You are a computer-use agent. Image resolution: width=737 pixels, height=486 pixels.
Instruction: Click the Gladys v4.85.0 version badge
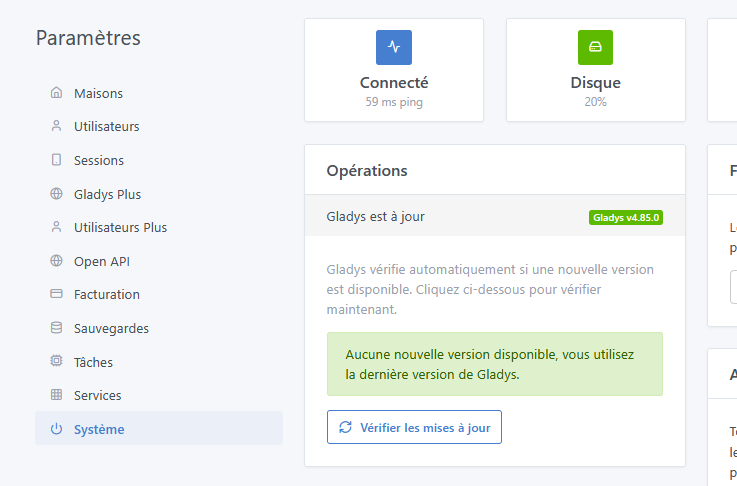click(626, 218)
